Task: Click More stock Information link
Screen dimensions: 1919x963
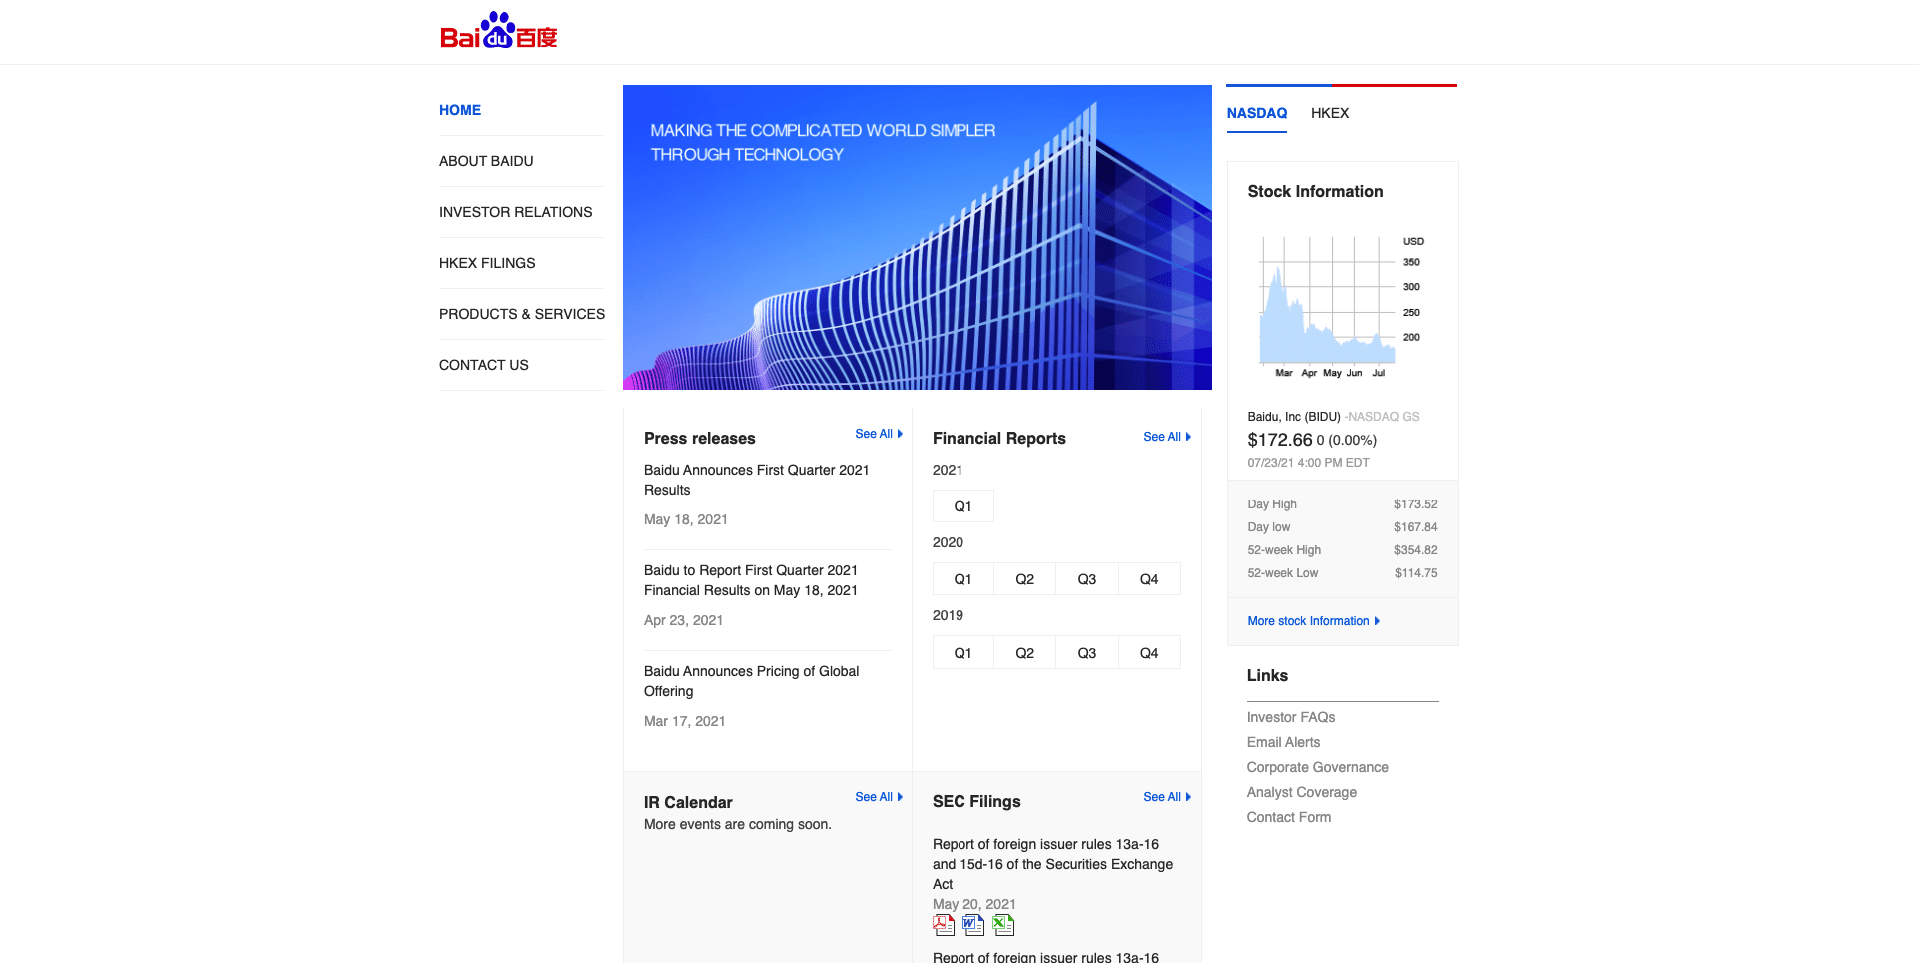Action: pyautogui.click(x=1313, y=621)
